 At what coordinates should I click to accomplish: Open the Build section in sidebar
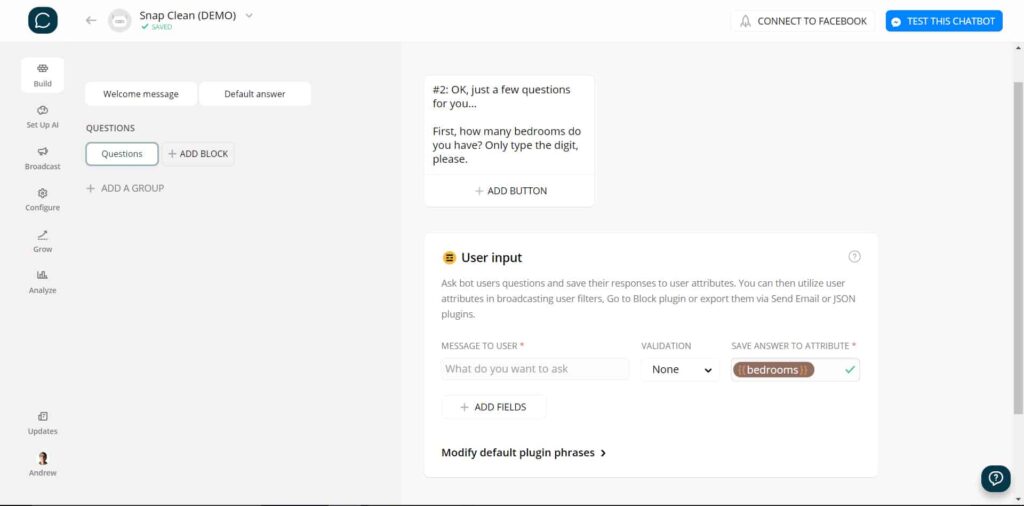42,74
